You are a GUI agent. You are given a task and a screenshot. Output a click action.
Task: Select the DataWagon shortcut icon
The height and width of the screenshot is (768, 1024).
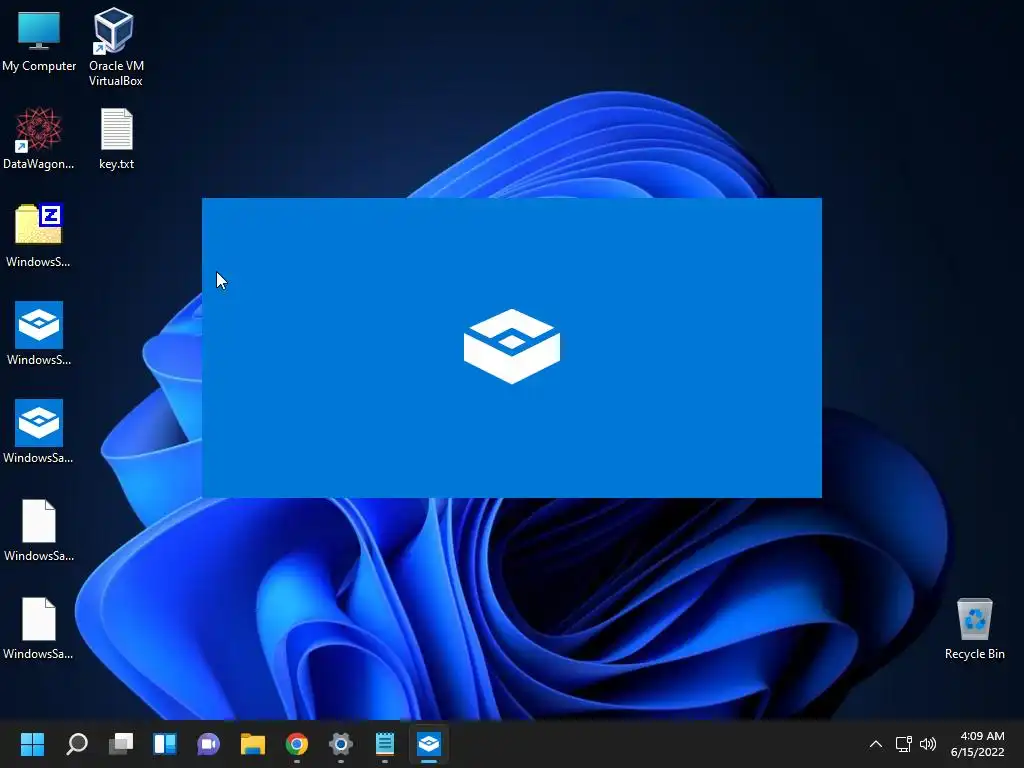[x=39, y=138]
